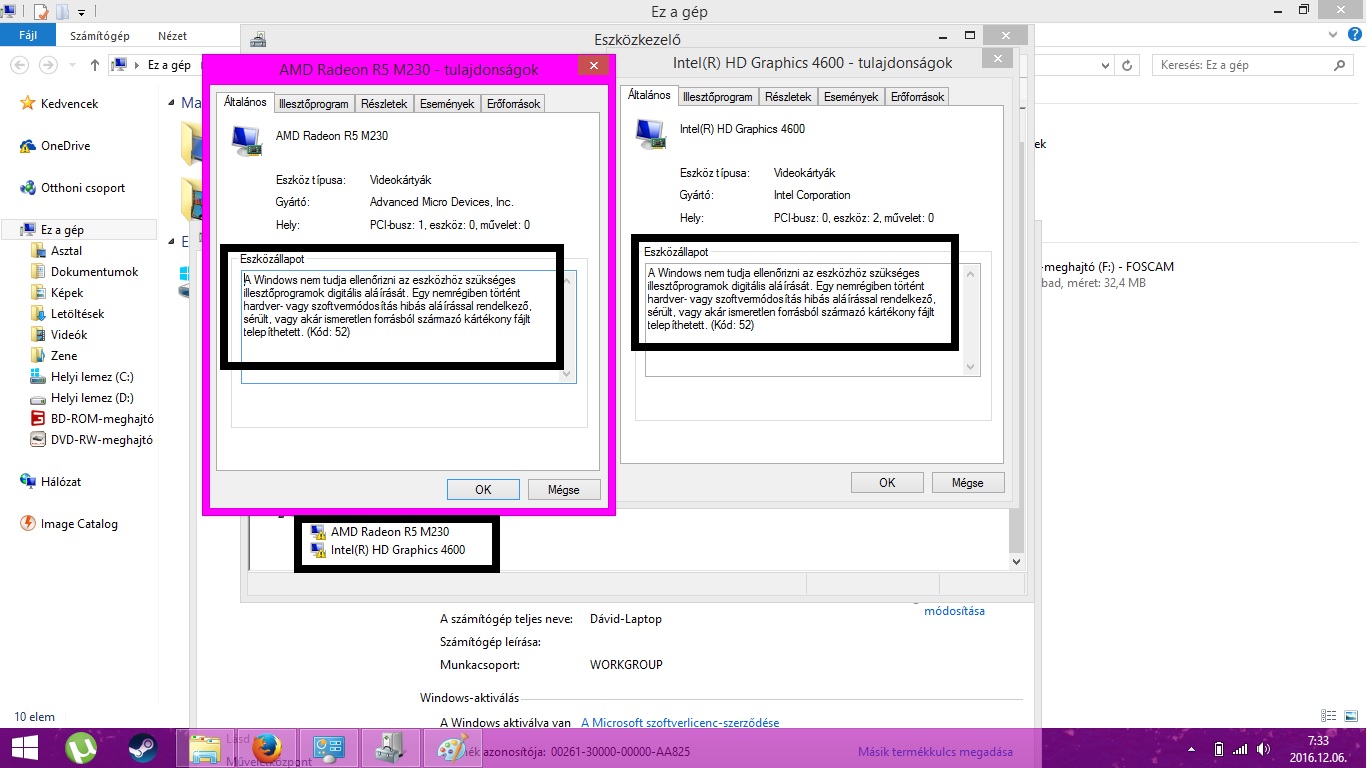This screenshot has width=1367, height=768.
Task: Open the Explorer Help question mark icon
Action: click(1355, 36)
